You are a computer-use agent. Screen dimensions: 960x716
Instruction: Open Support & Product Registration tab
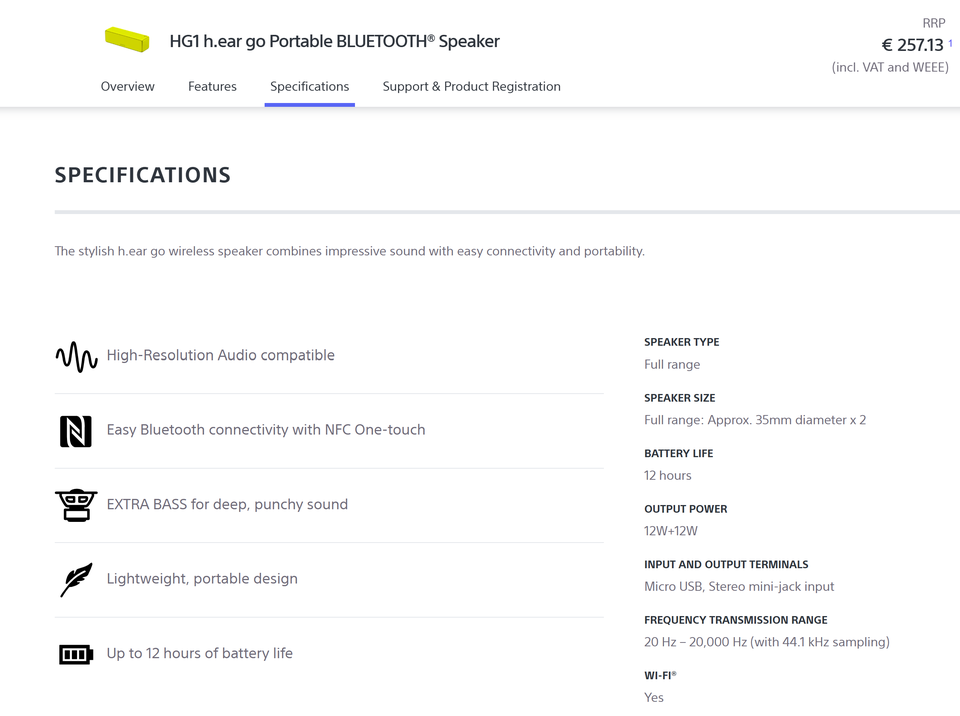coord(471,87)
